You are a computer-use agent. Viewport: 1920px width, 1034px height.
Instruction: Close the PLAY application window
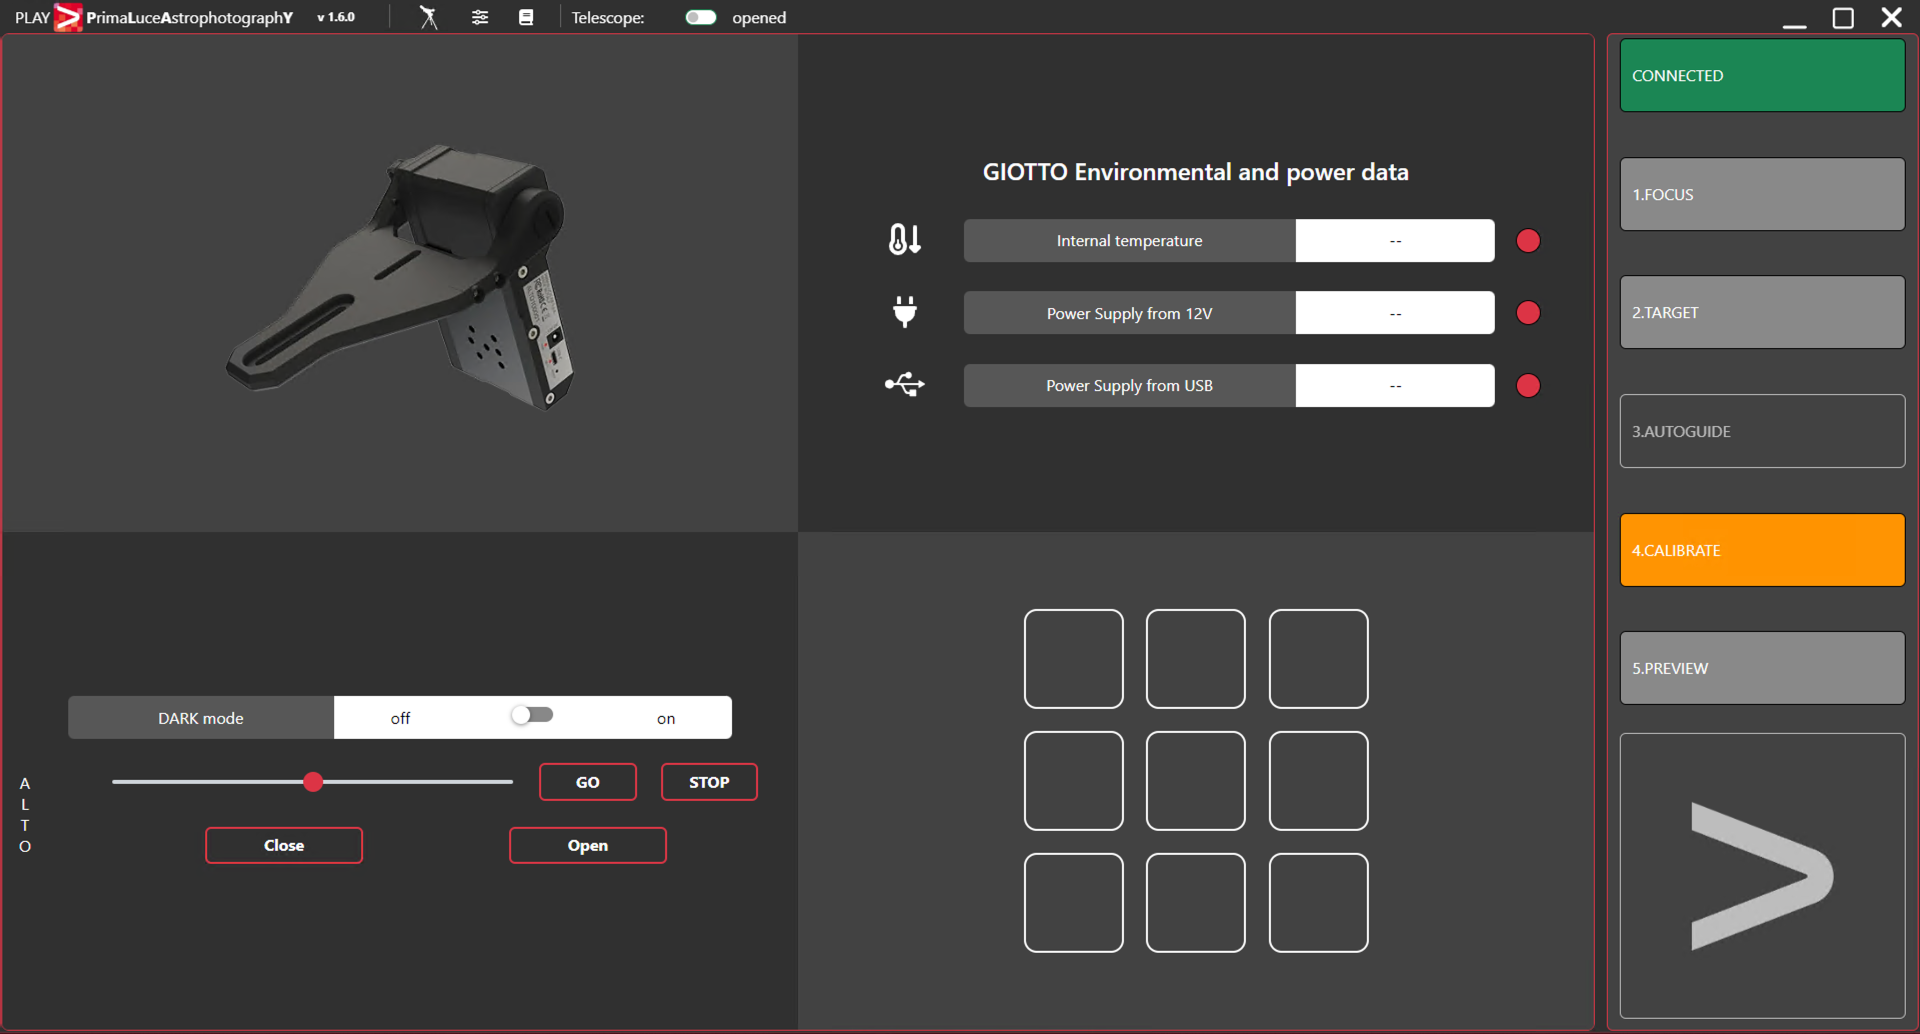tap(1891, 18)
